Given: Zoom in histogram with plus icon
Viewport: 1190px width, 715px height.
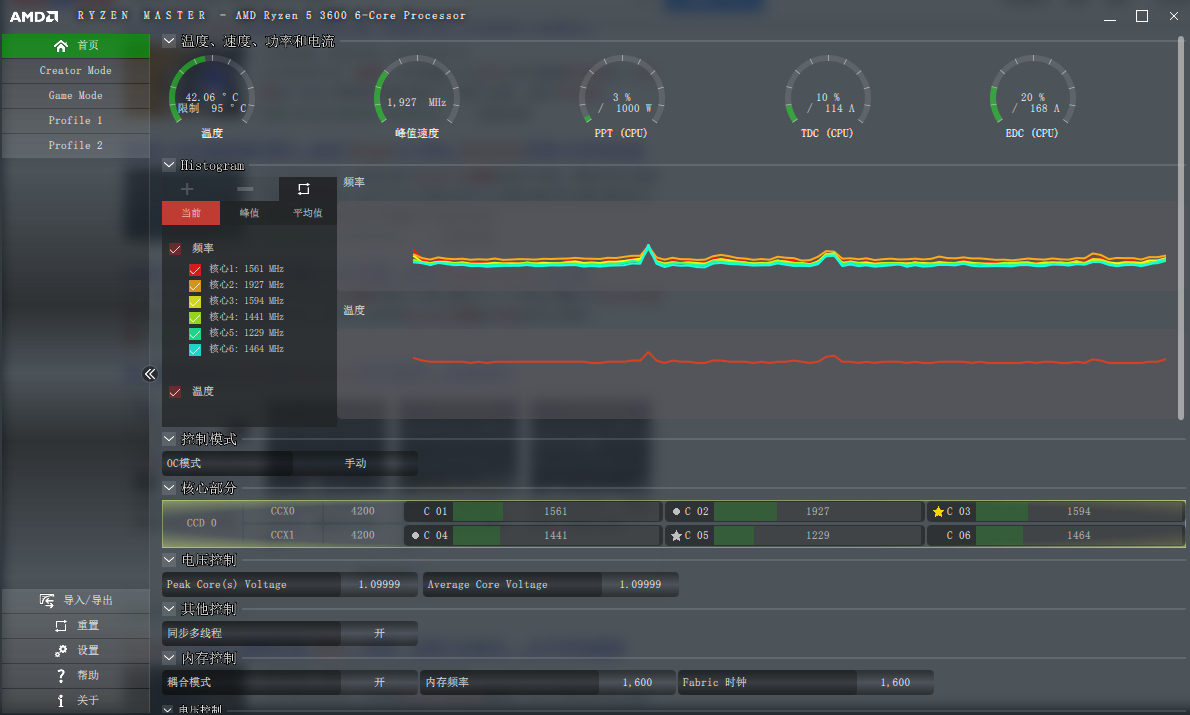Looking at the screenshot, I should click(187, 189).
